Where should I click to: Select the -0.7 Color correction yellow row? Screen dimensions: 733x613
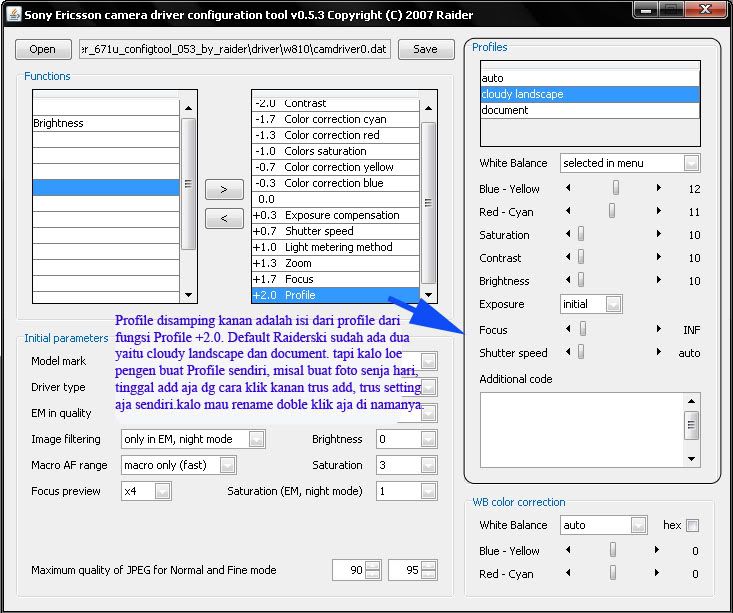[336, 167]
